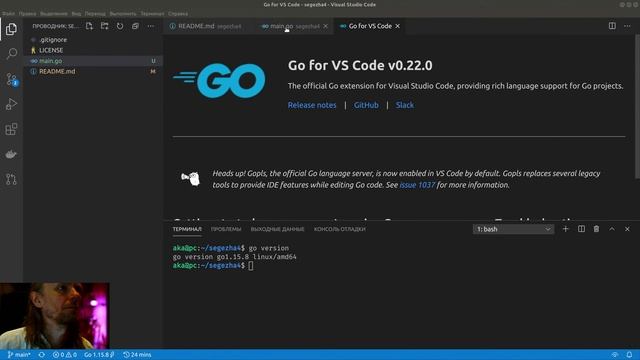Image resolution: width=640 pixels, height=360 pixels.
Task: Click the terminal prompt input line
Action: click(x=213, y=266)
